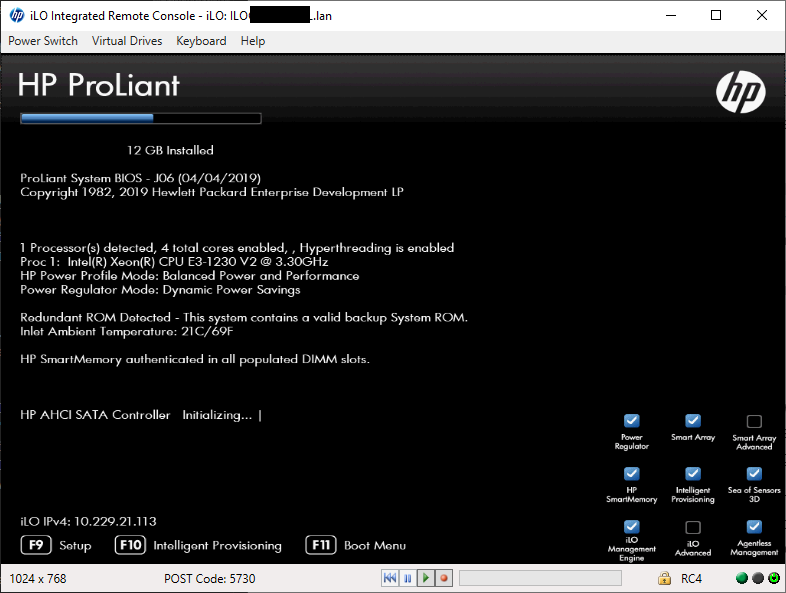
Task: Open the Keyboard menu
Action: pos(201,41)
